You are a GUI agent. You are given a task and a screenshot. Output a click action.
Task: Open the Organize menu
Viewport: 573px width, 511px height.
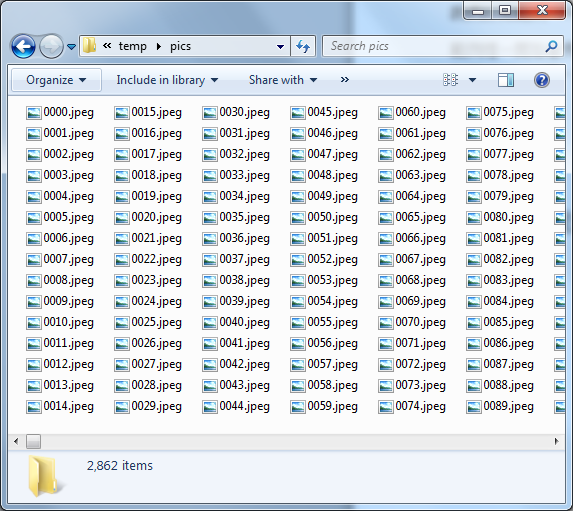click(x=56, y=80)
